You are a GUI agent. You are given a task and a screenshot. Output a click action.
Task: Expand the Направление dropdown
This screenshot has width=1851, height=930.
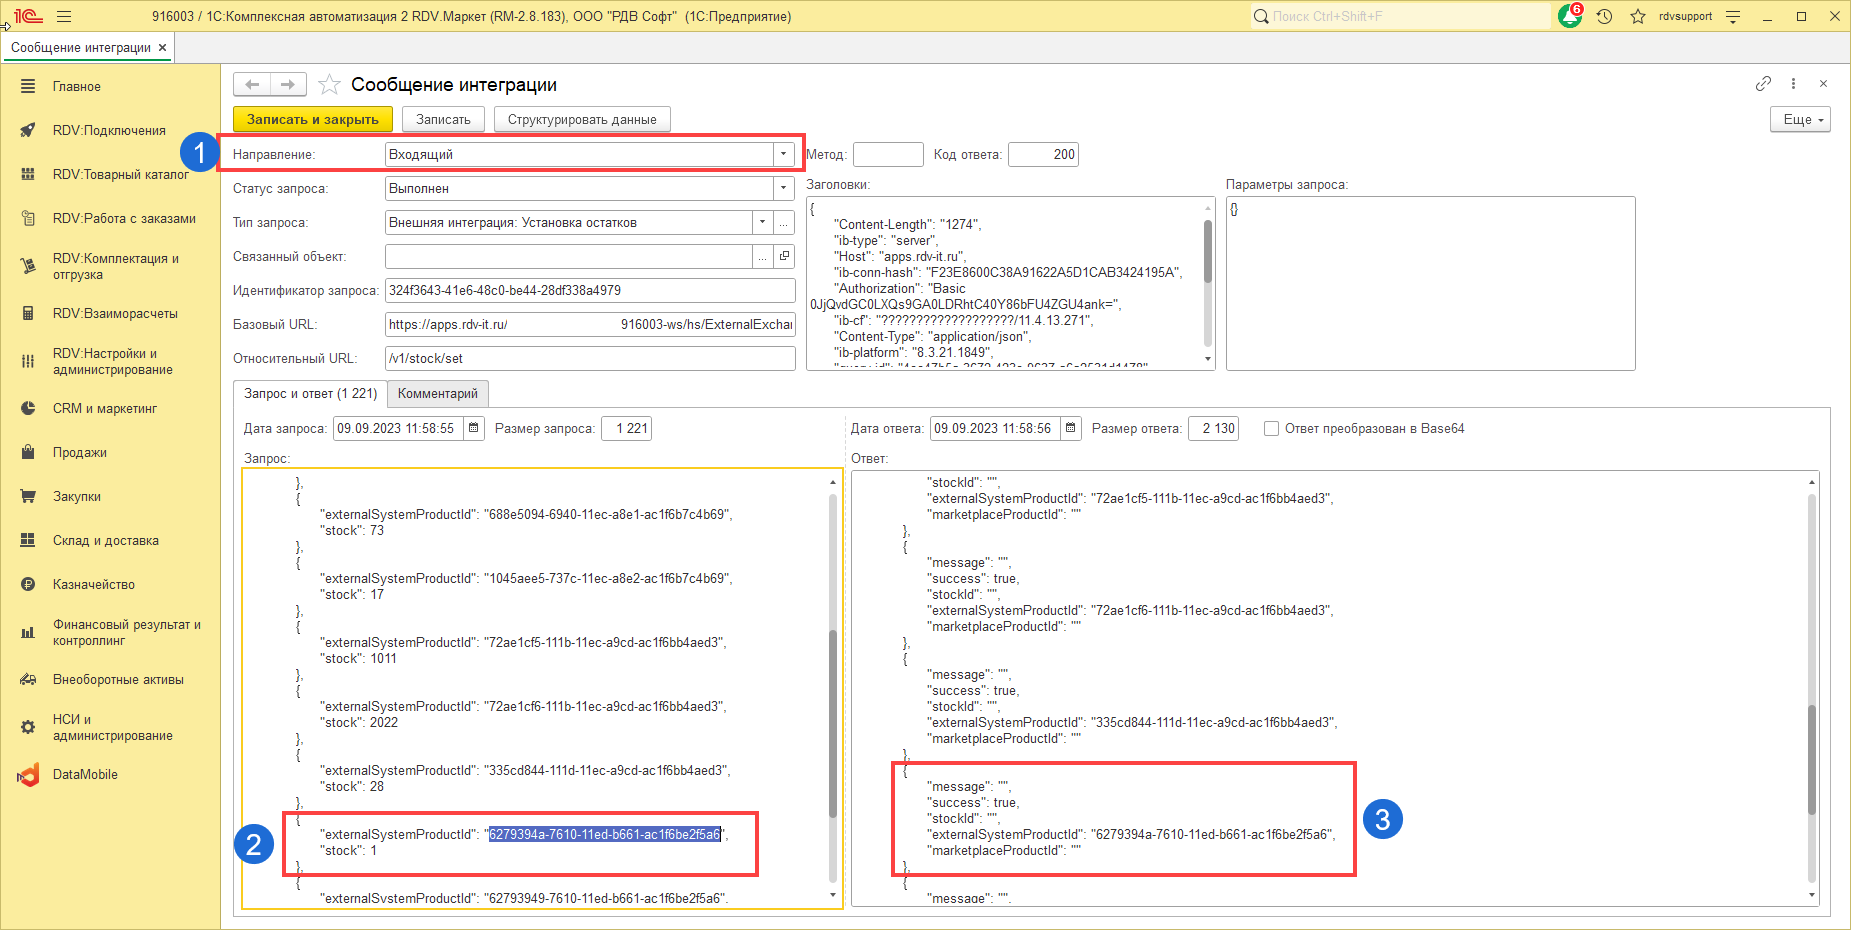(x=783, y=155)
